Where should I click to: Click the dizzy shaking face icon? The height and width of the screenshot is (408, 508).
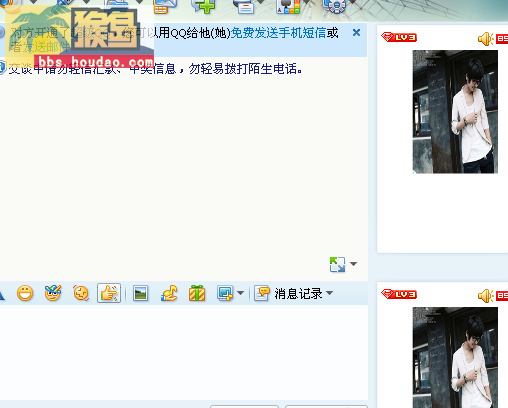tap(81, 294)
